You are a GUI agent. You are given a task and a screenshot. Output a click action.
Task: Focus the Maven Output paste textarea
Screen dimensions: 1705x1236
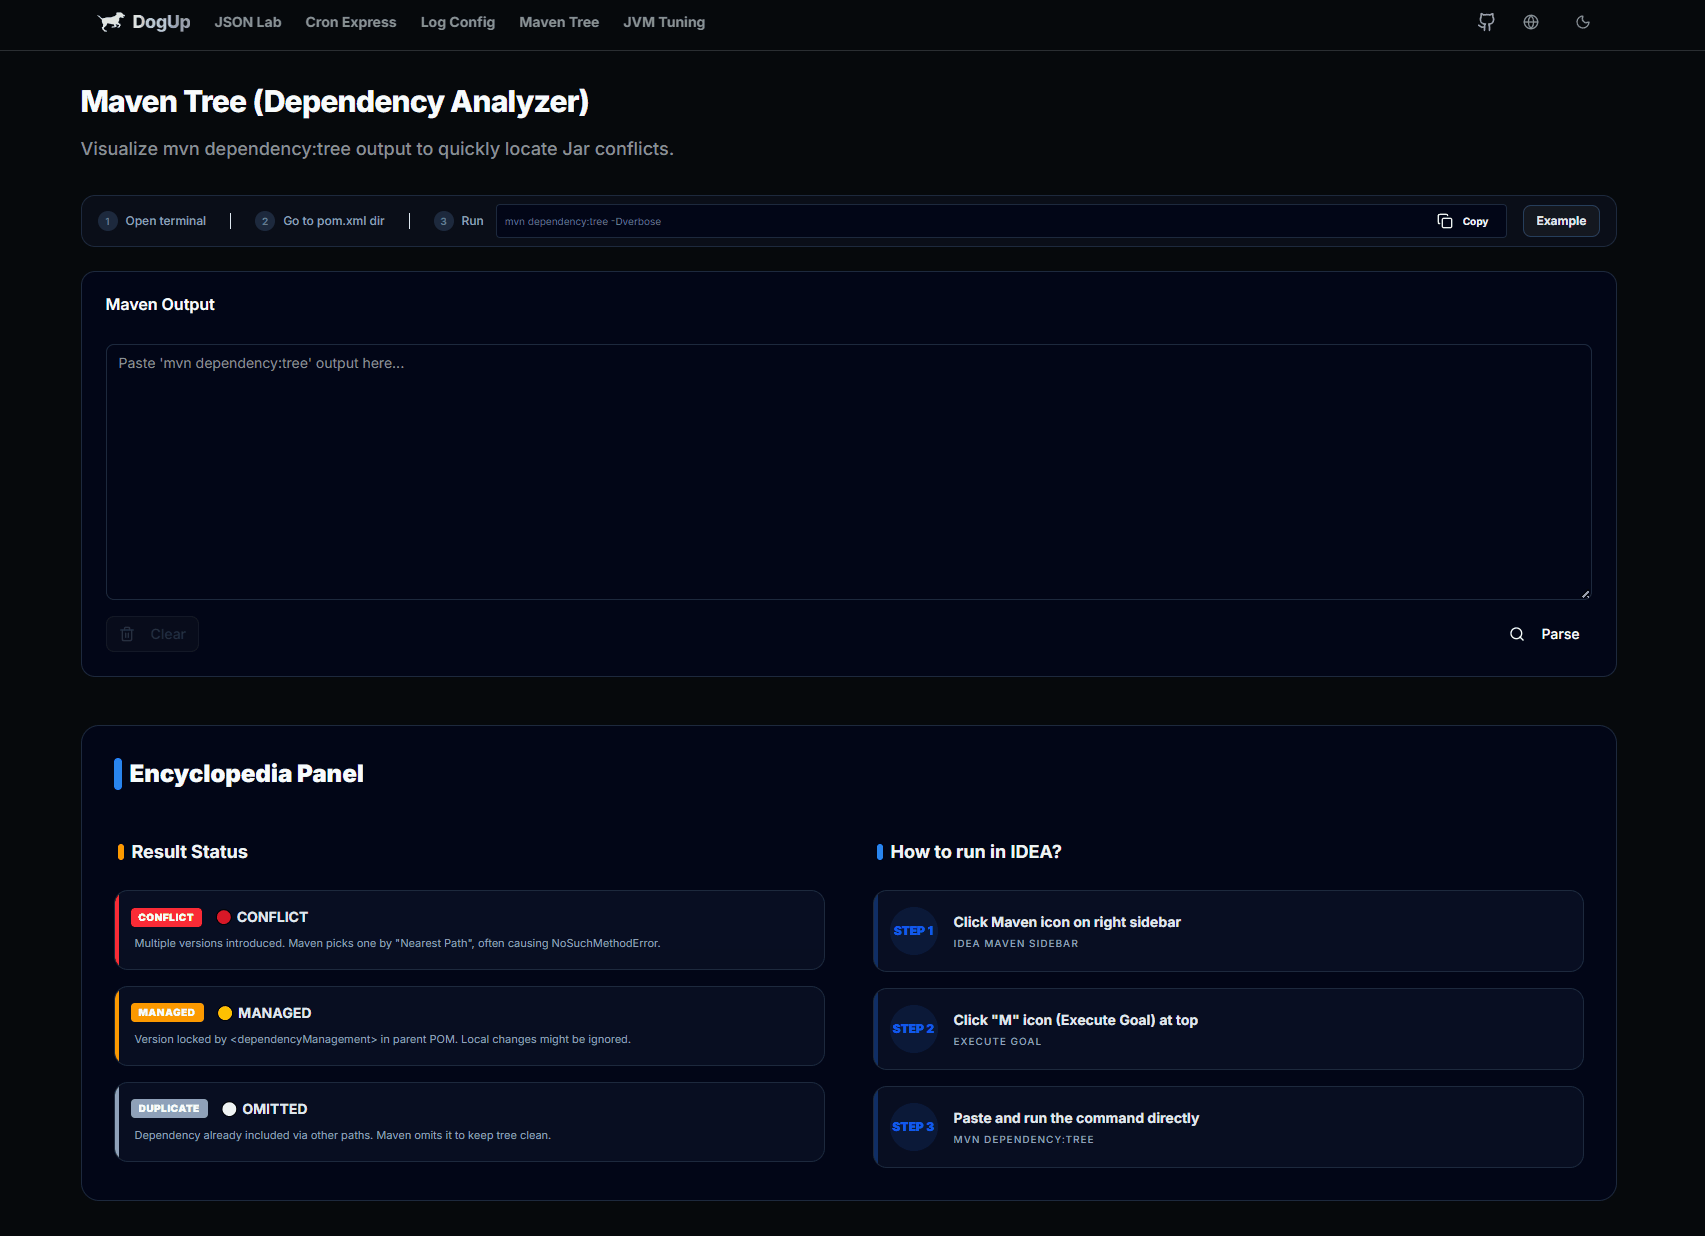[848, 470]
